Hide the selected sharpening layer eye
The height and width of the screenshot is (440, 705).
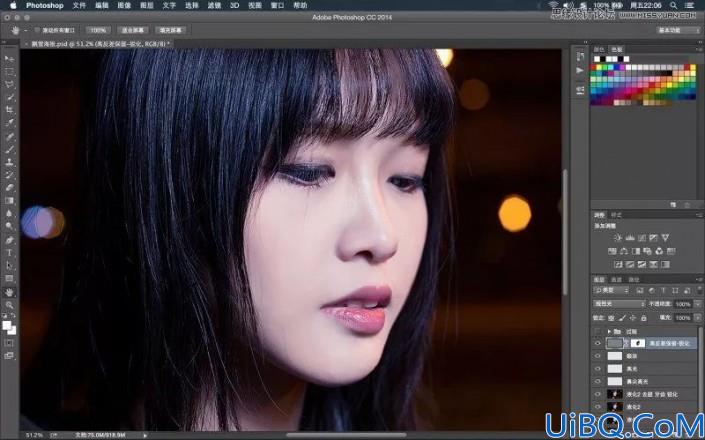[598, 343]
